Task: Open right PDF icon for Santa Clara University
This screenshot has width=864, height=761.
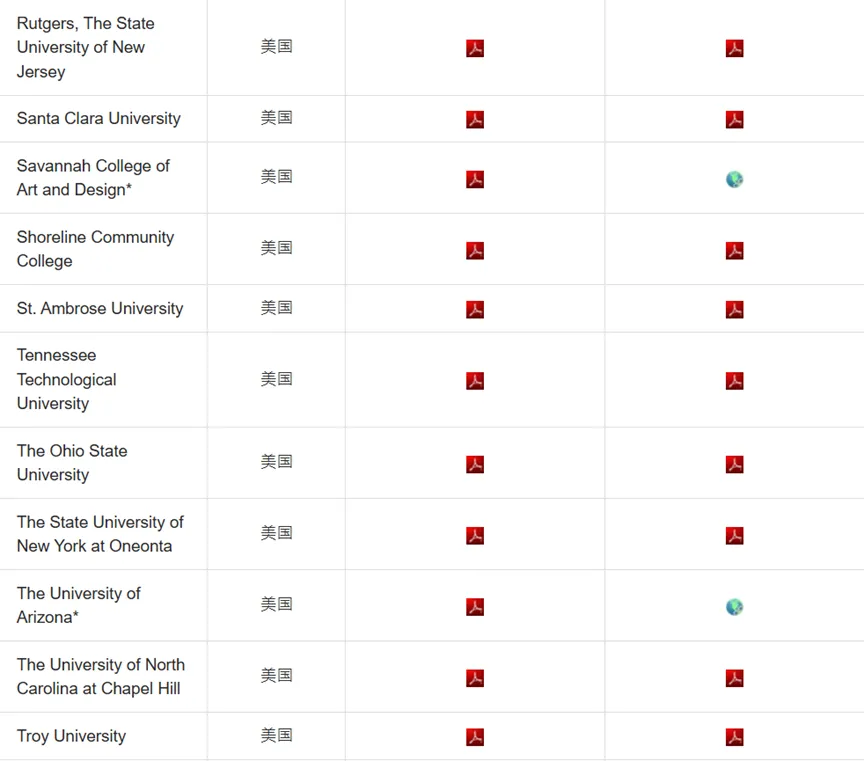Action: [734, 120]
